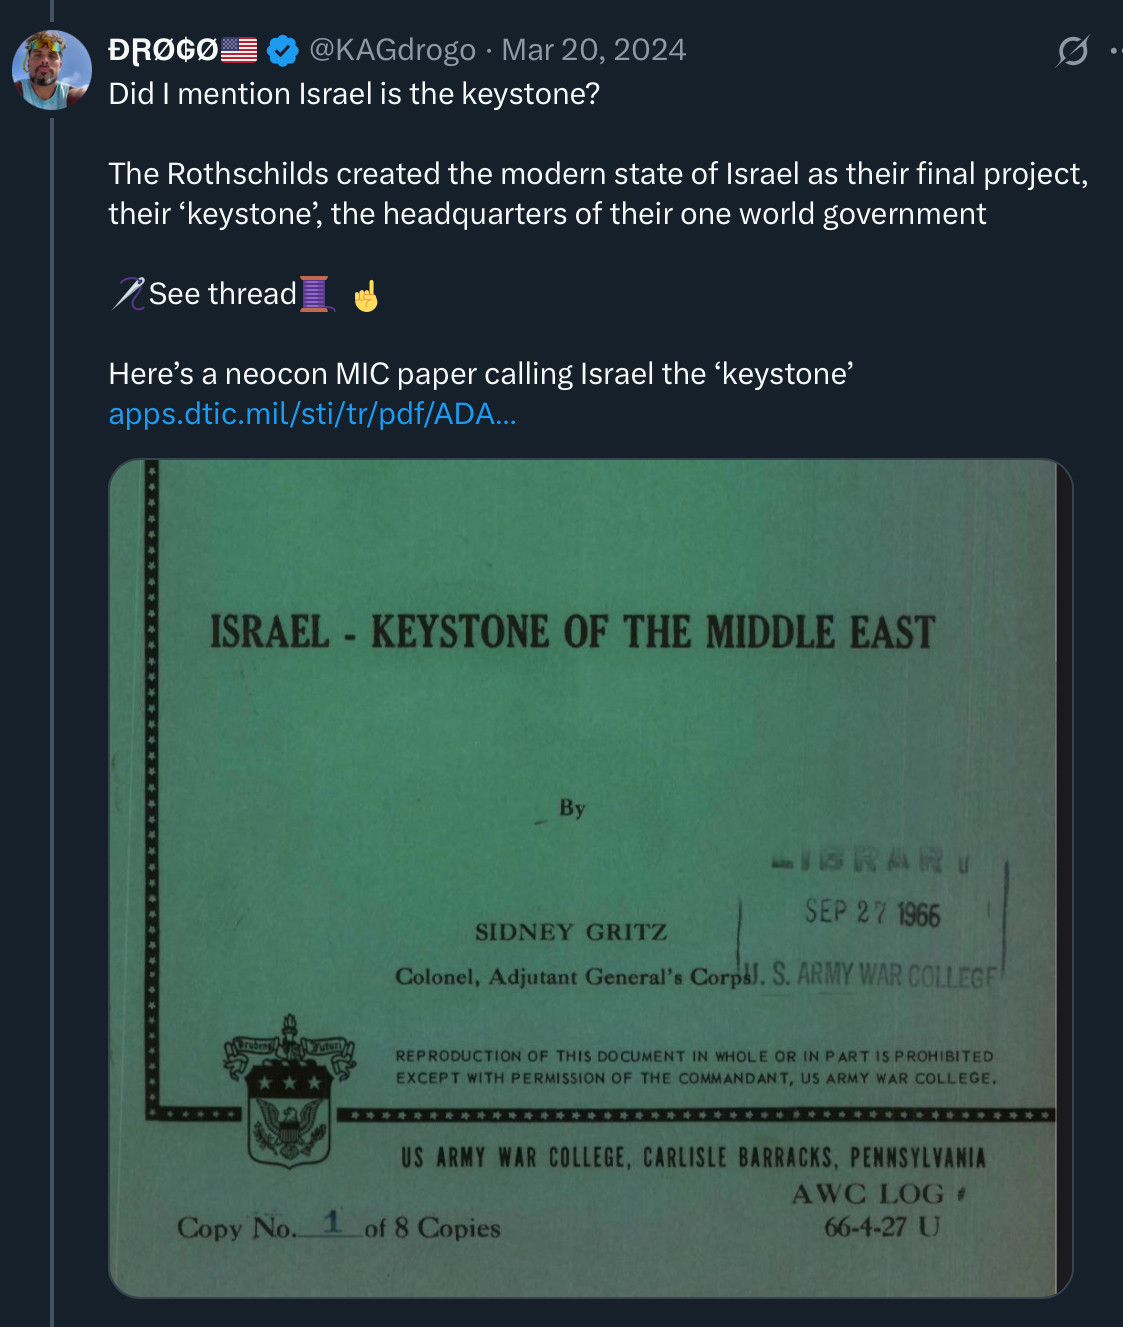Image resolution: width=1123 pixels, height=1327 pixels.
Task: Click the blue verified checkmark badge
Action: [x=283, y=50]
